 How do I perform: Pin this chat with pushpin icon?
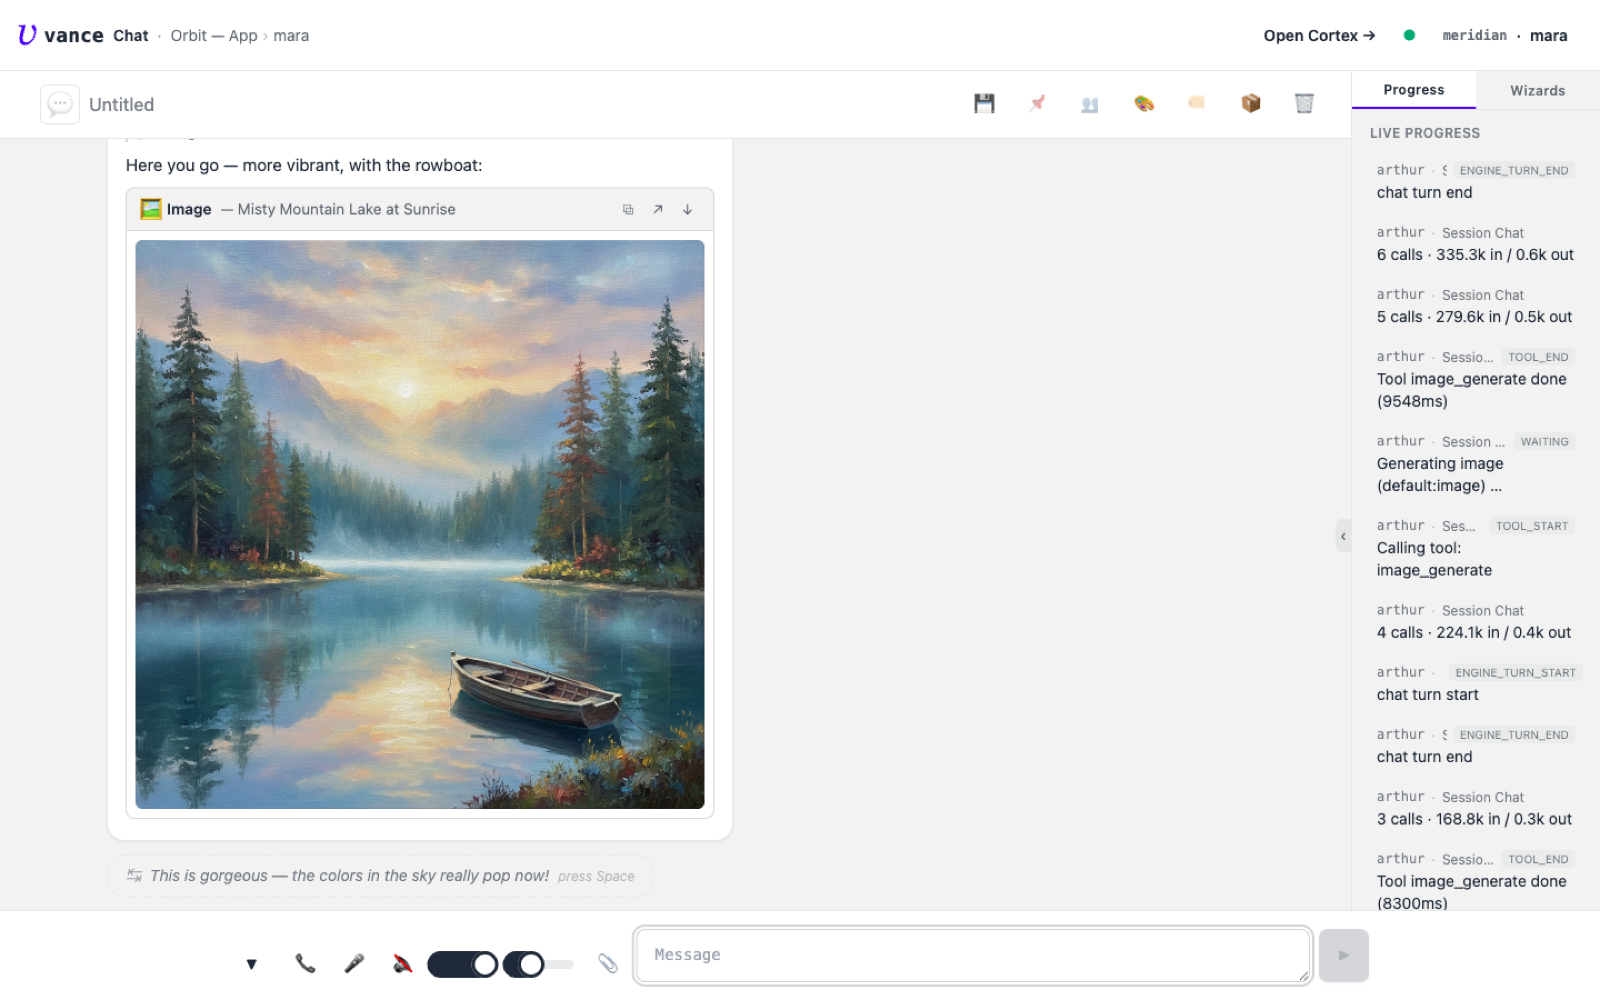[1037, 103]
